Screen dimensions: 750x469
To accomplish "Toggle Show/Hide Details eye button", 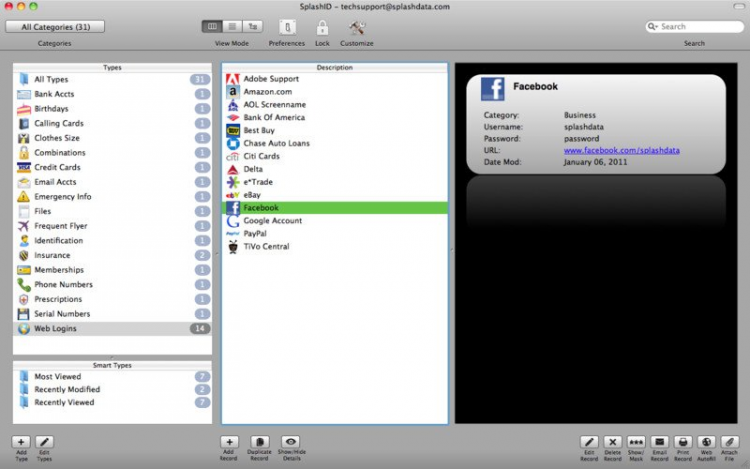I will coord(290,442).
